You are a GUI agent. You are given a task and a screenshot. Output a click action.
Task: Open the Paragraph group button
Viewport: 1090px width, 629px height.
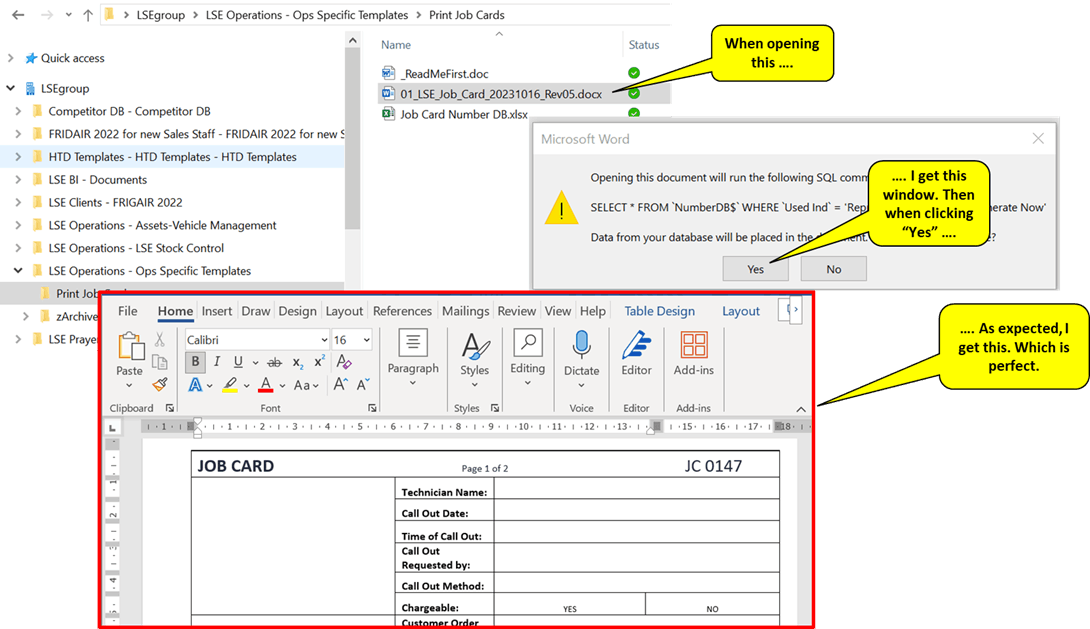(x=413, y=357)
